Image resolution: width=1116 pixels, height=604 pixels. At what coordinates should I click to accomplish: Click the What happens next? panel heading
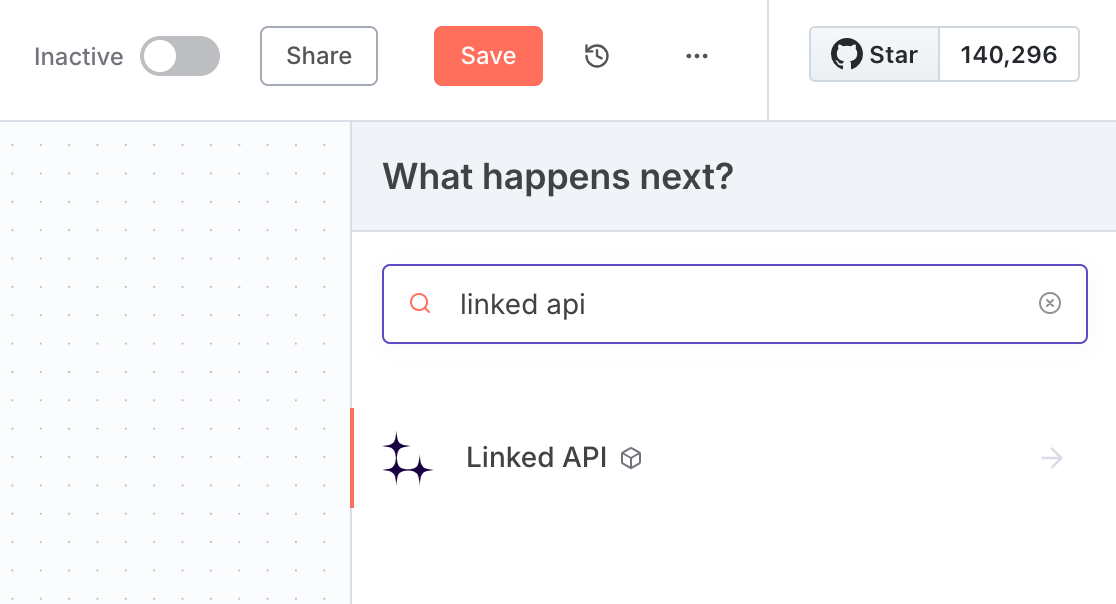coord(558,176)
